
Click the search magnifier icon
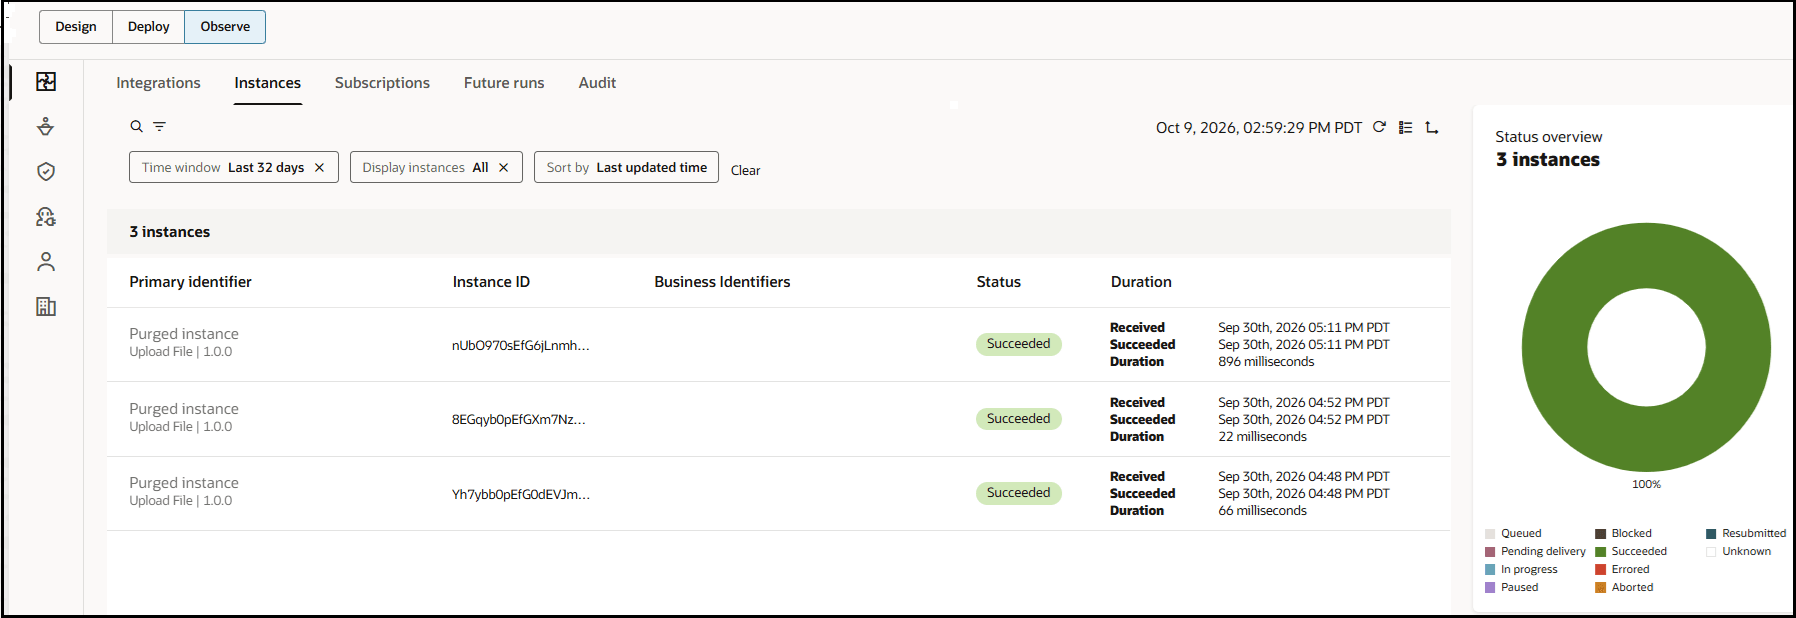(137, 127)
